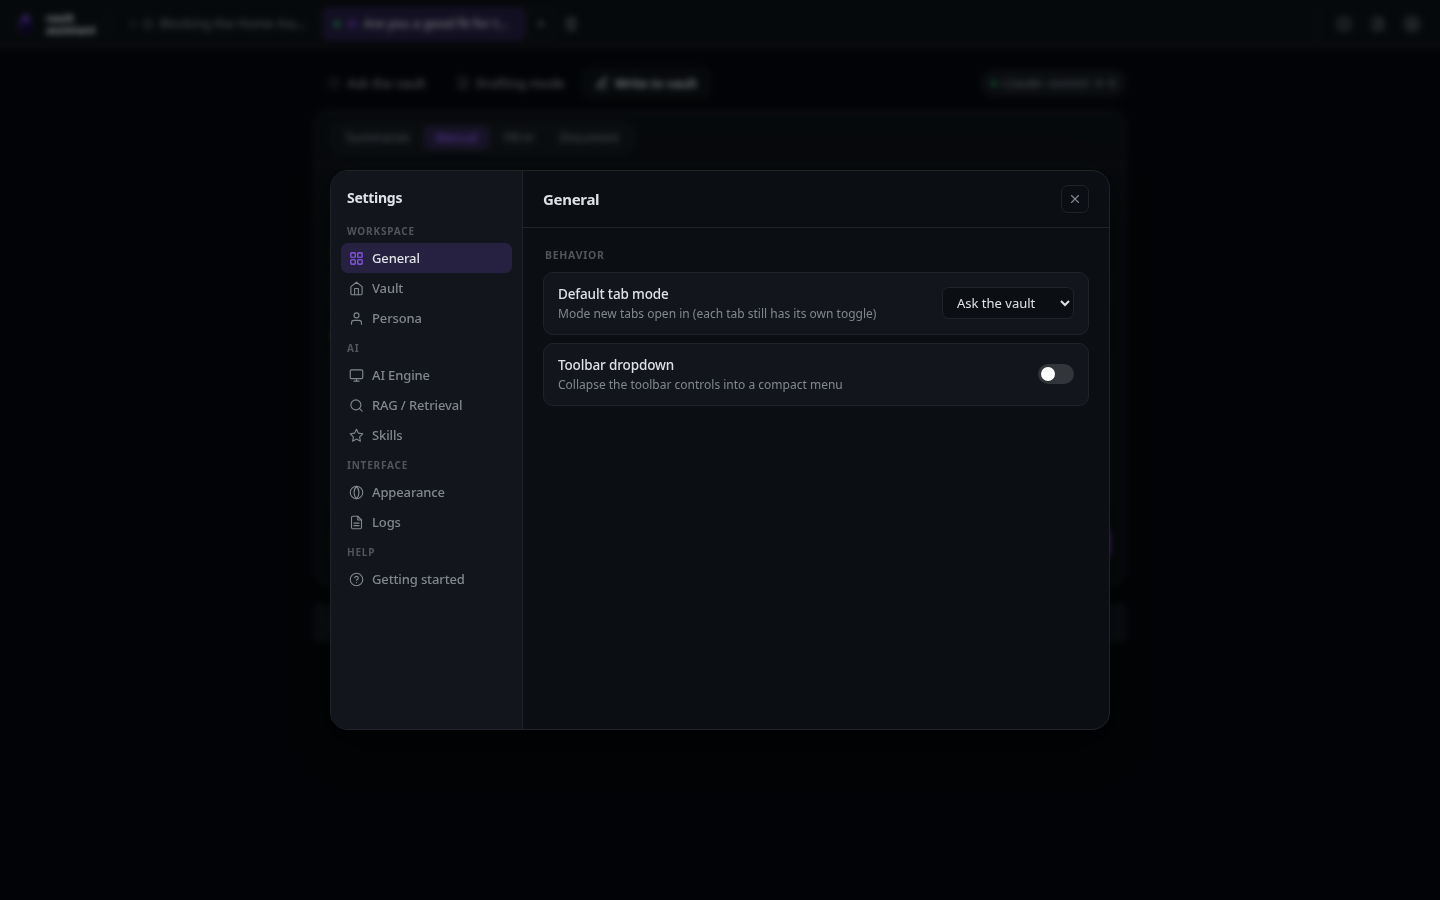Click "Collapse the toolbar controls into a compact menu"
The height and width of the screenshot is (900, 1440).
[x=700, y=385]
